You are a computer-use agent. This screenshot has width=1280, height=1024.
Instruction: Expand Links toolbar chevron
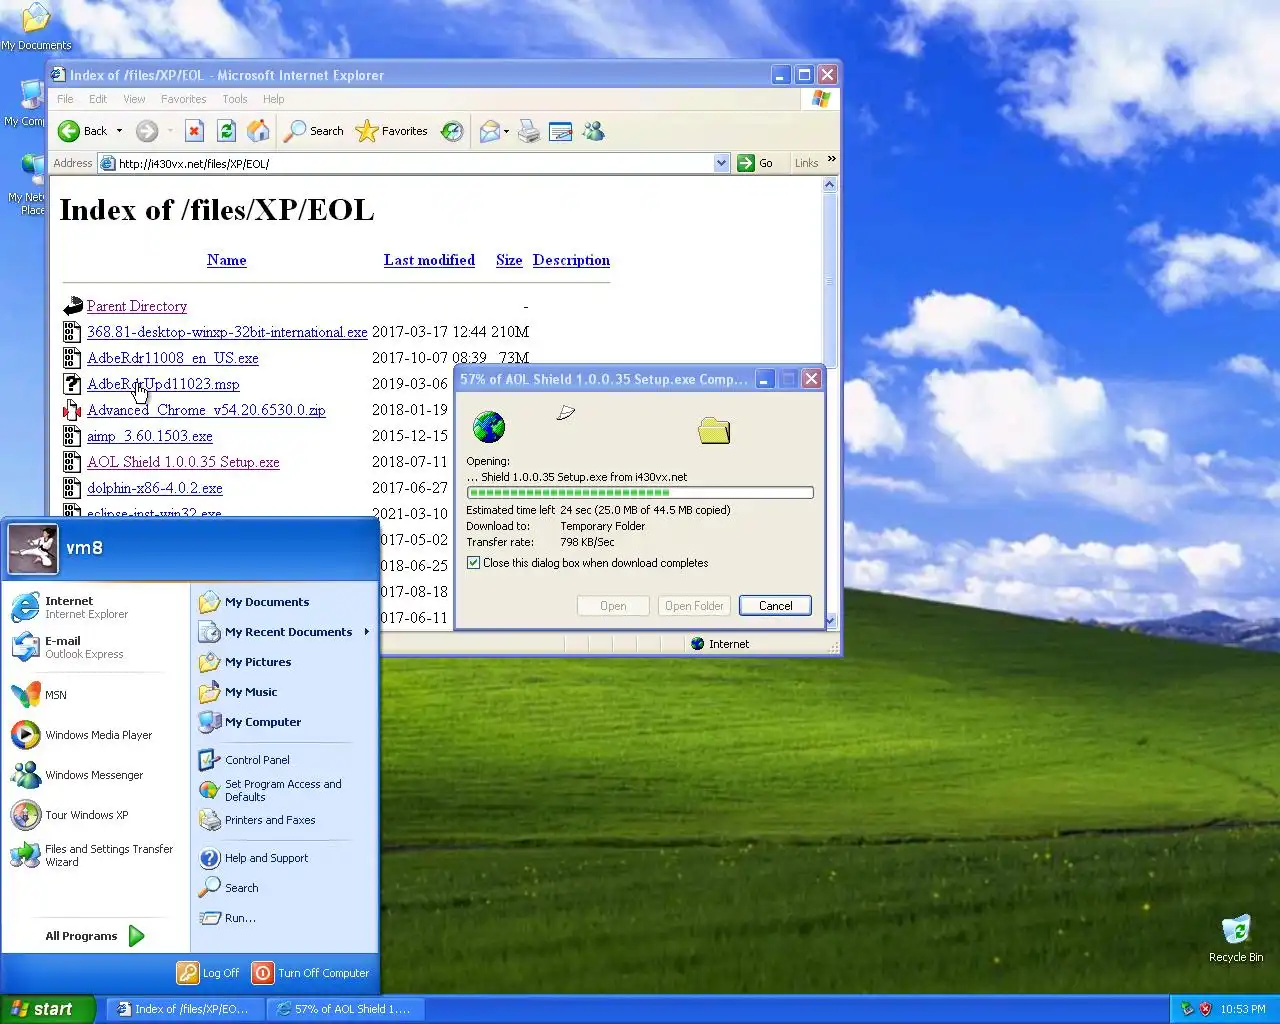point(831,160)
